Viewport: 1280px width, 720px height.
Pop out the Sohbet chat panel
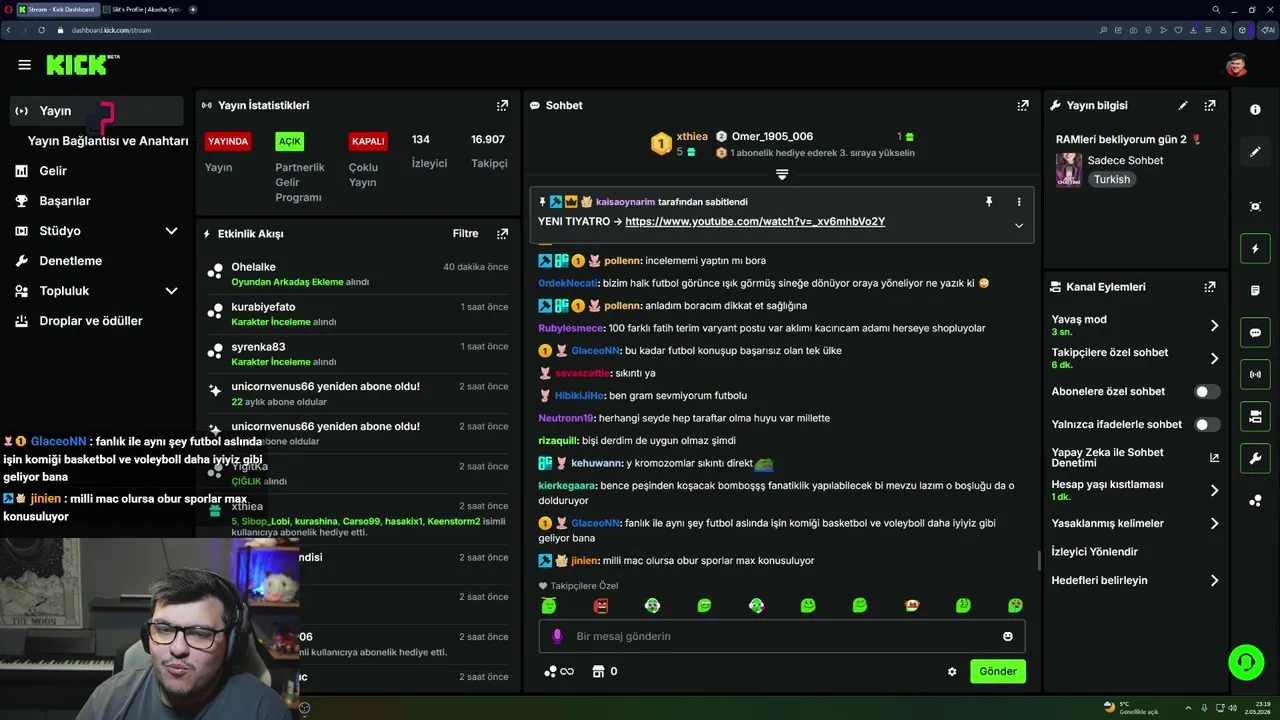coord(1023,105)
